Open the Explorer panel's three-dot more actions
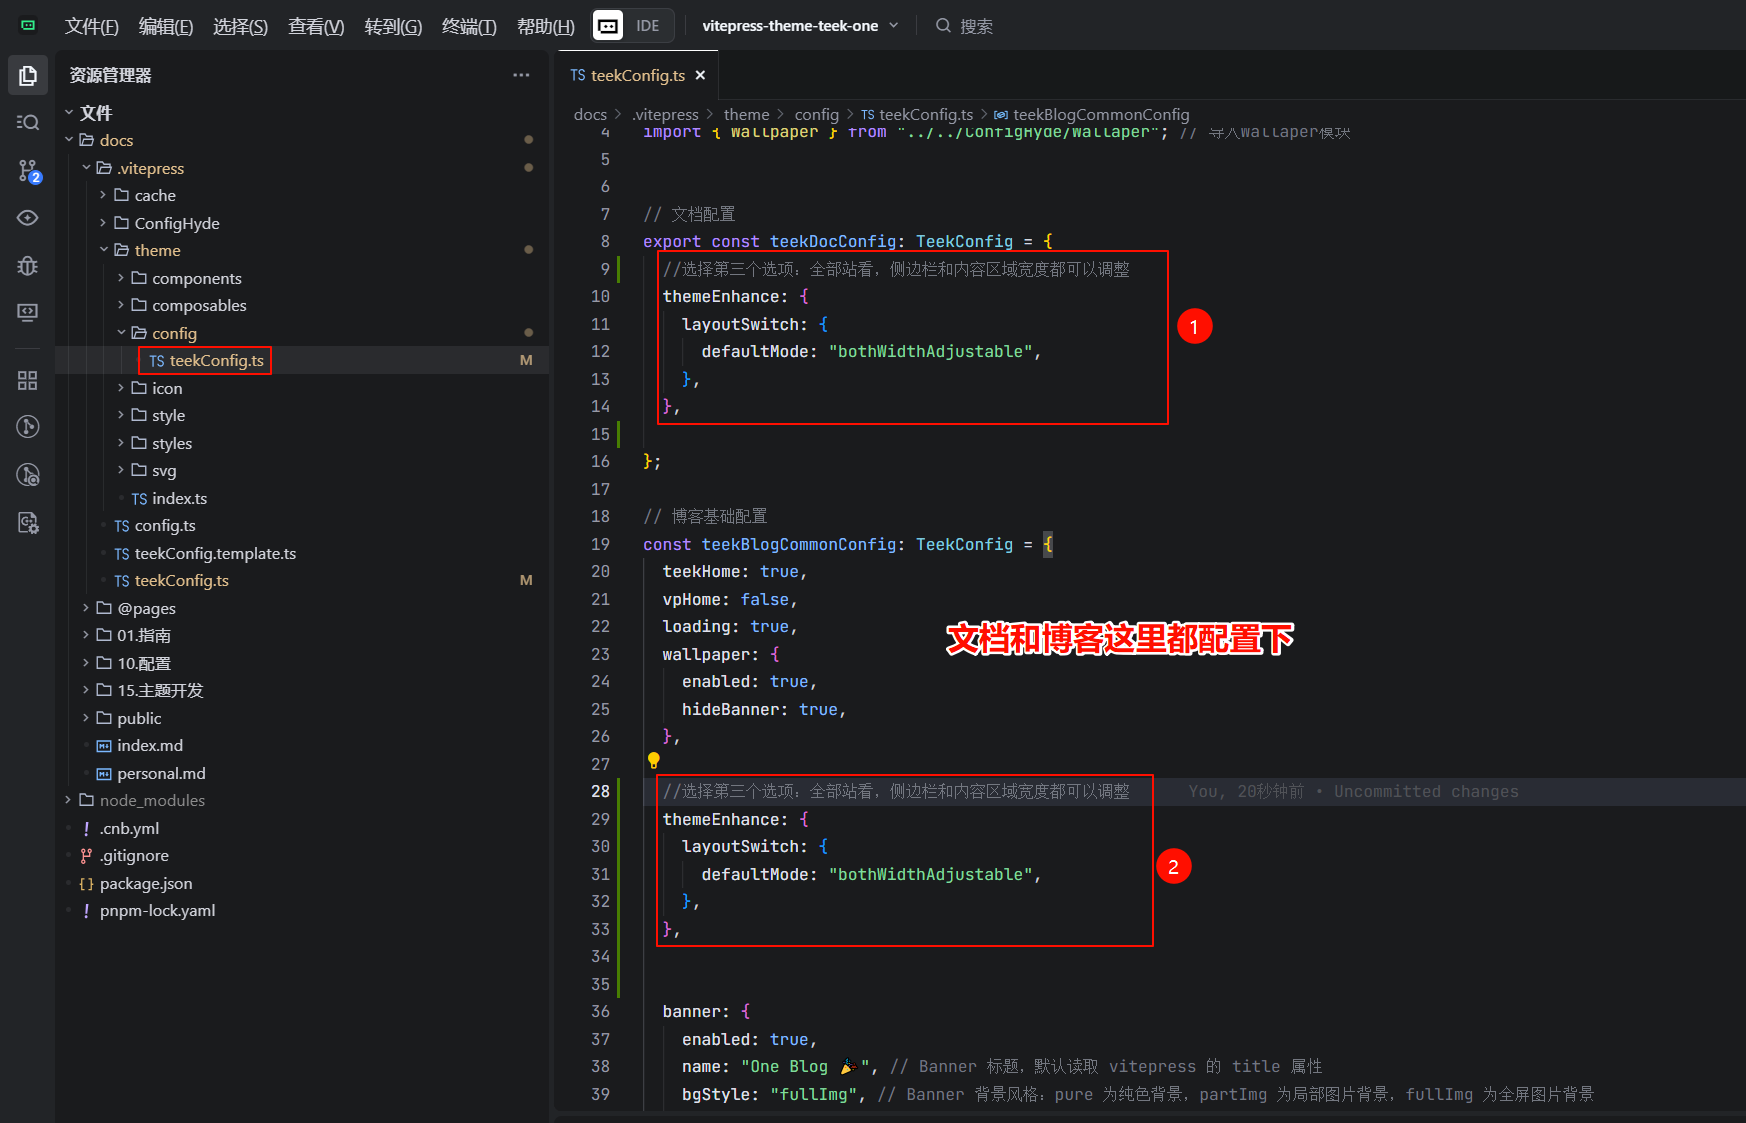This screenshot has height=1123, width=1746. pos(521,75)
